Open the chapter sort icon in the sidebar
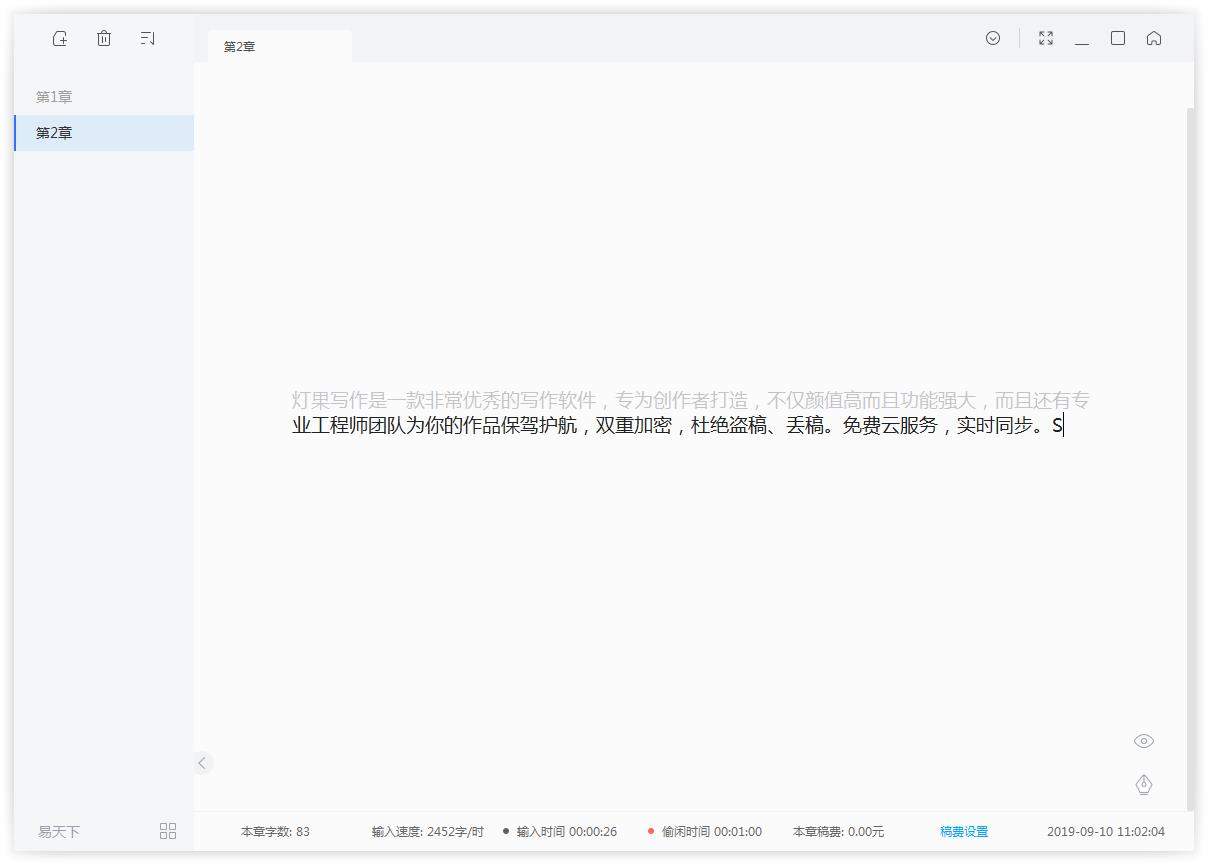Viewport: 1208px width, 865px height. [x=148, y=38]
